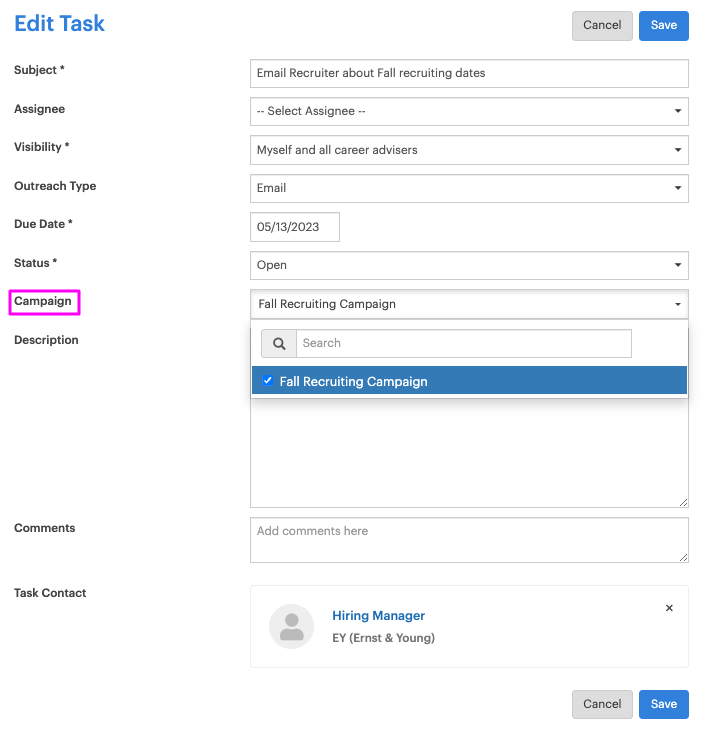The image size is (724, 738).
Task: Collapse the Campaign dropdown field
Action: click(469, 304)
